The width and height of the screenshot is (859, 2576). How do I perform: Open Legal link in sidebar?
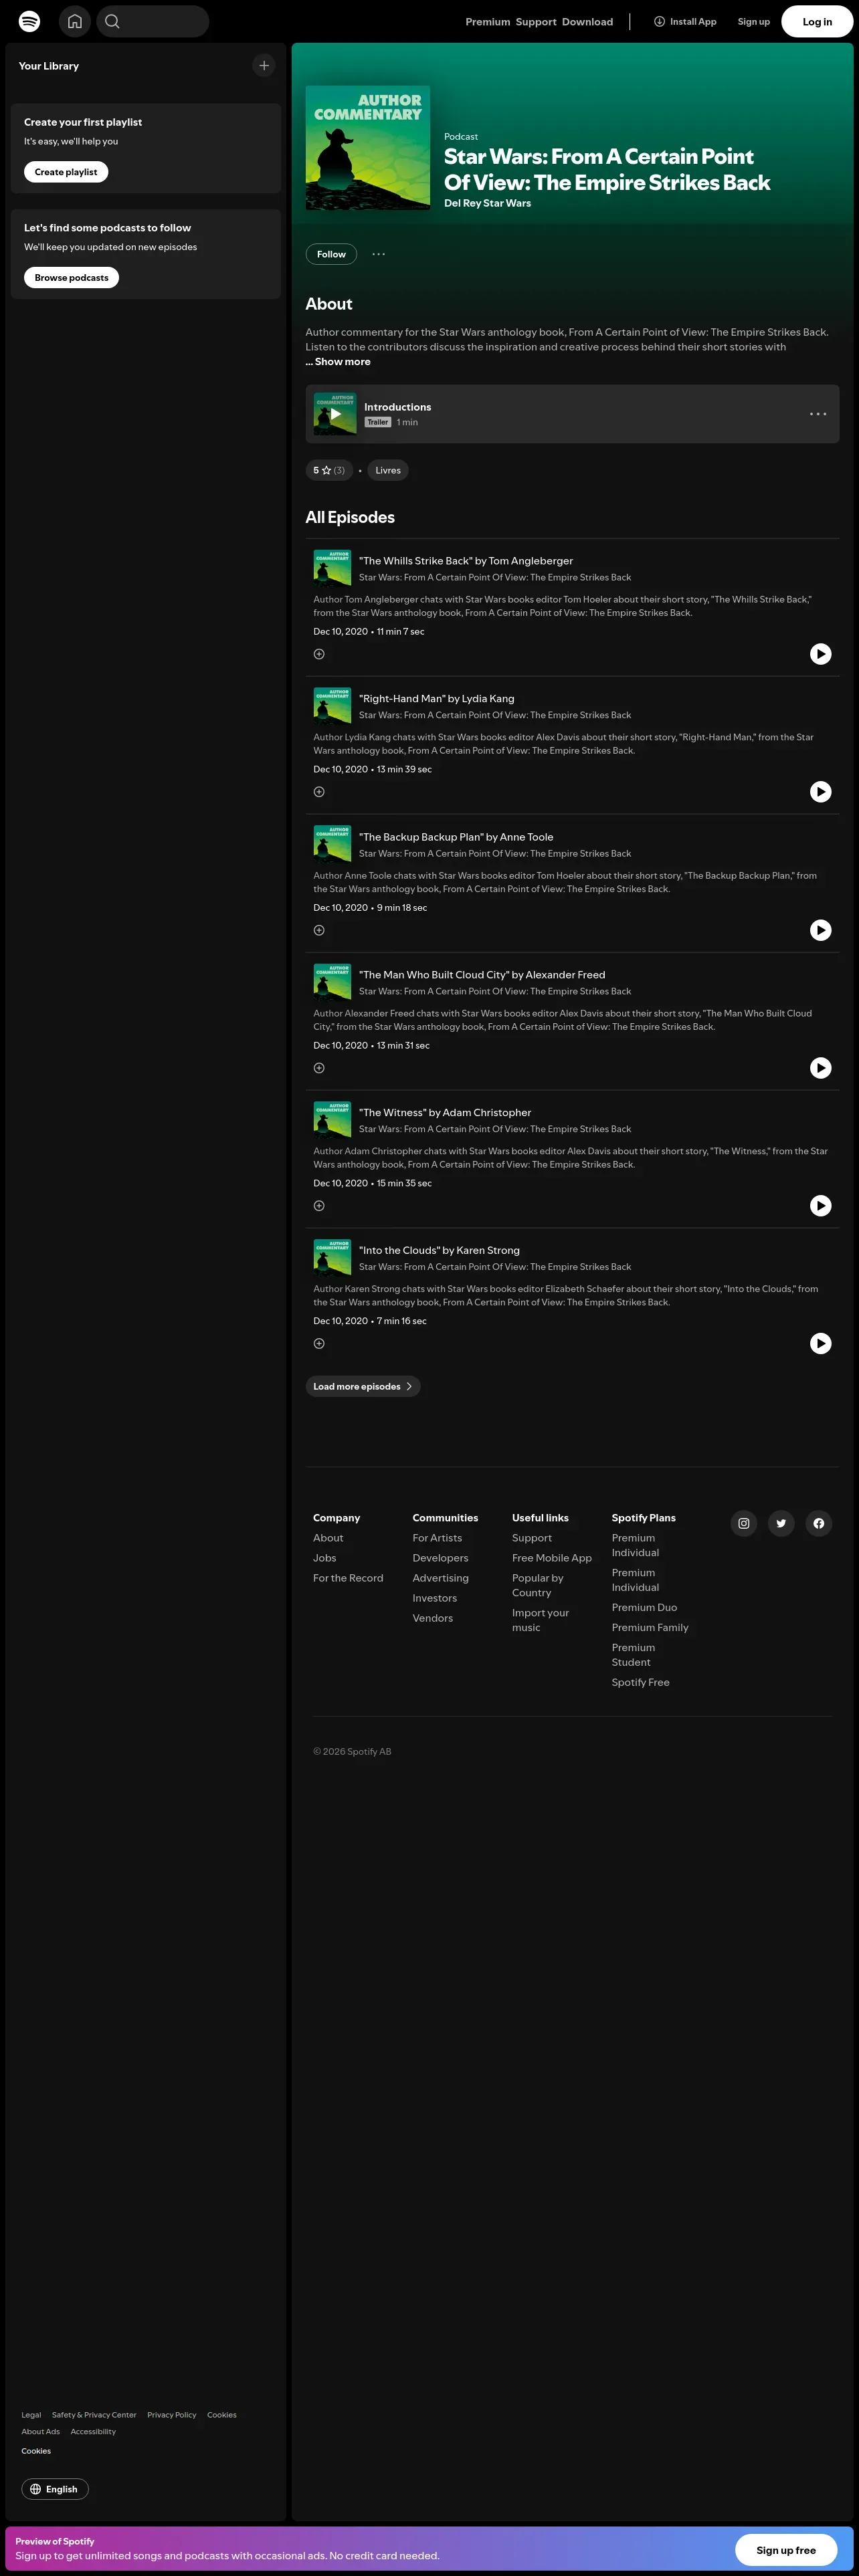31,2415
